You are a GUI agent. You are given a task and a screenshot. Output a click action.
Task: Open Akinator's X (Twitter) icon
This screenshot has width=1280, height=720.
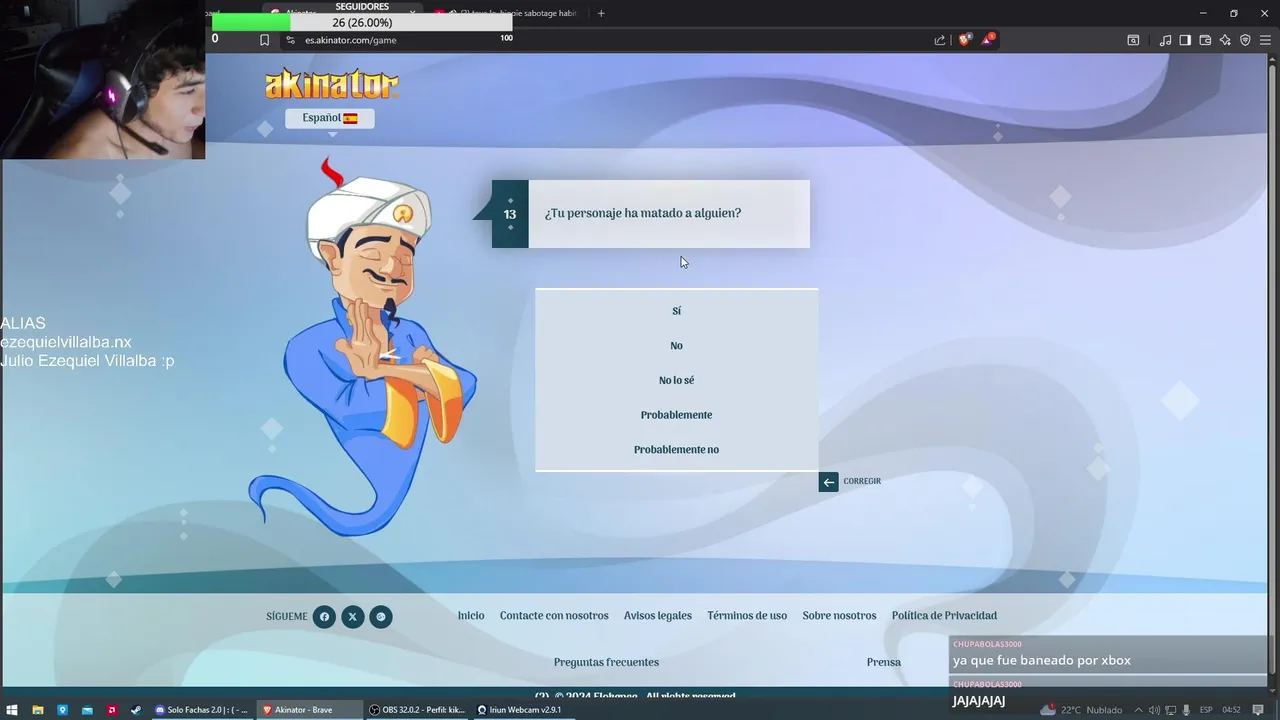point(352,617)
